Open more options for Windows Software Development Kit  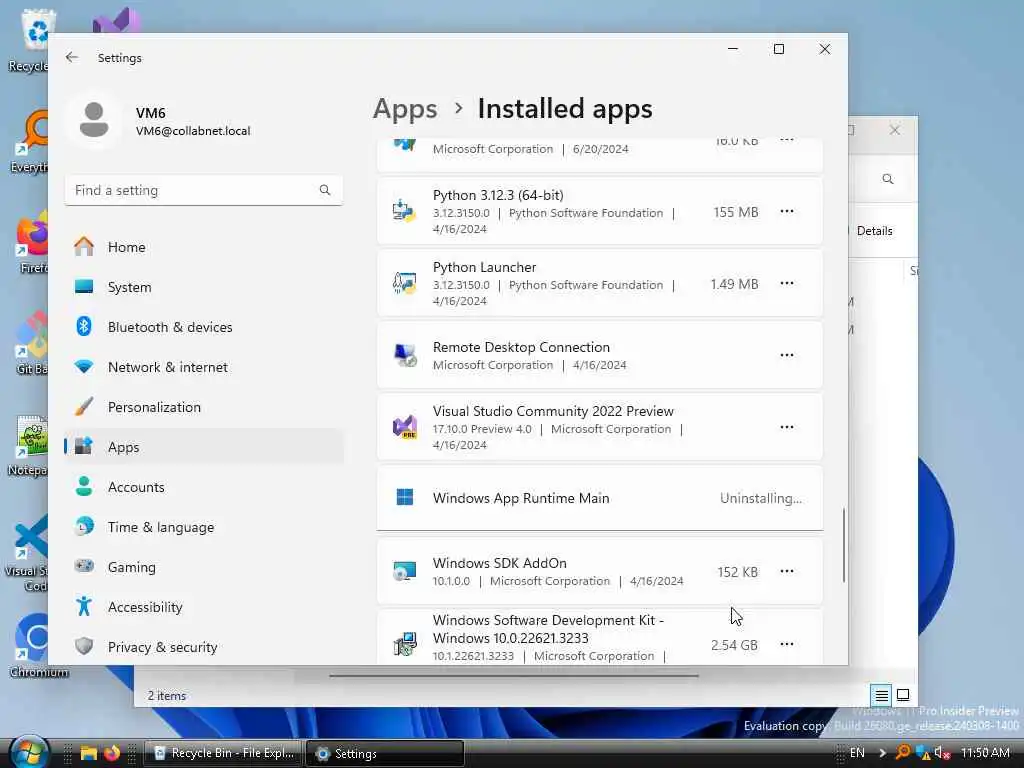point(787,644)
